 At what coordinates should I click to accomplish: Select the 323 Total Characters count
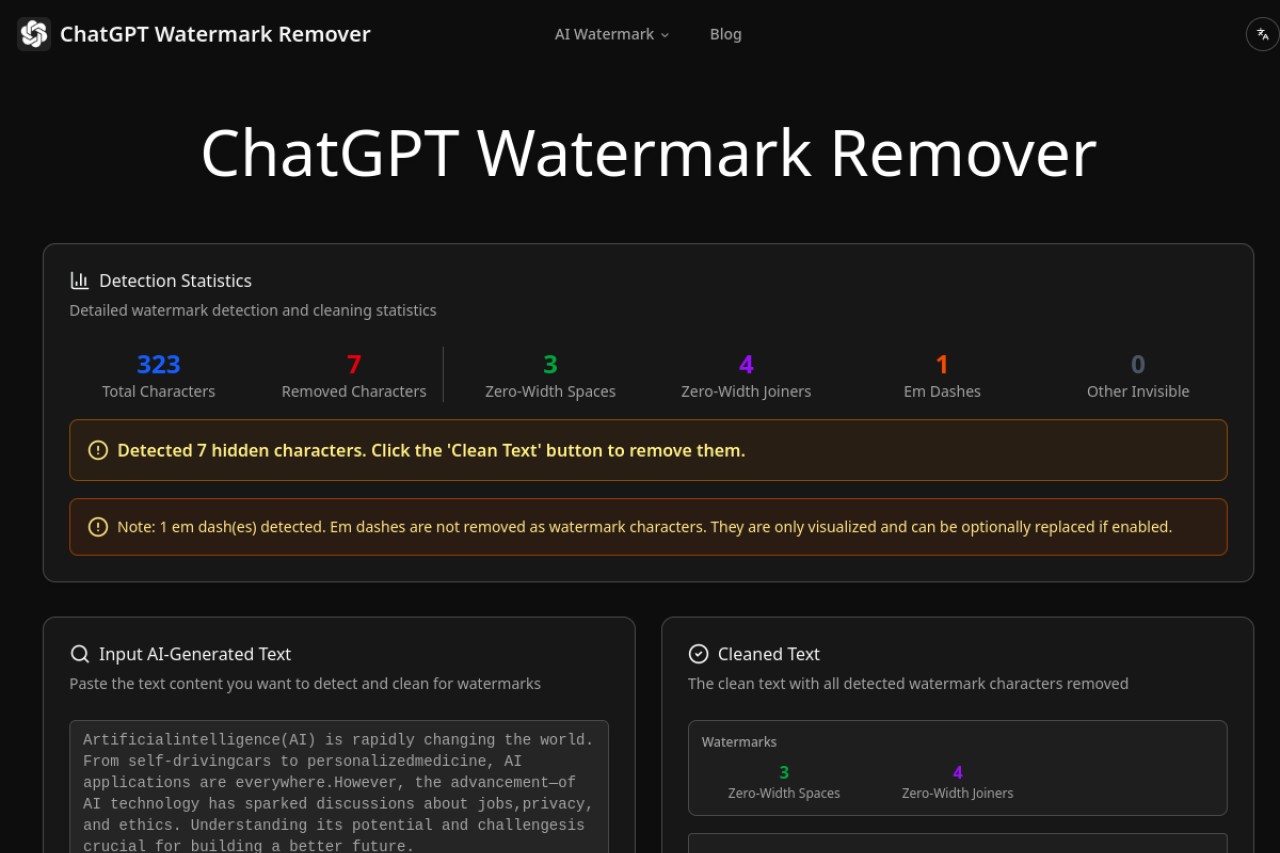[159, 364]
